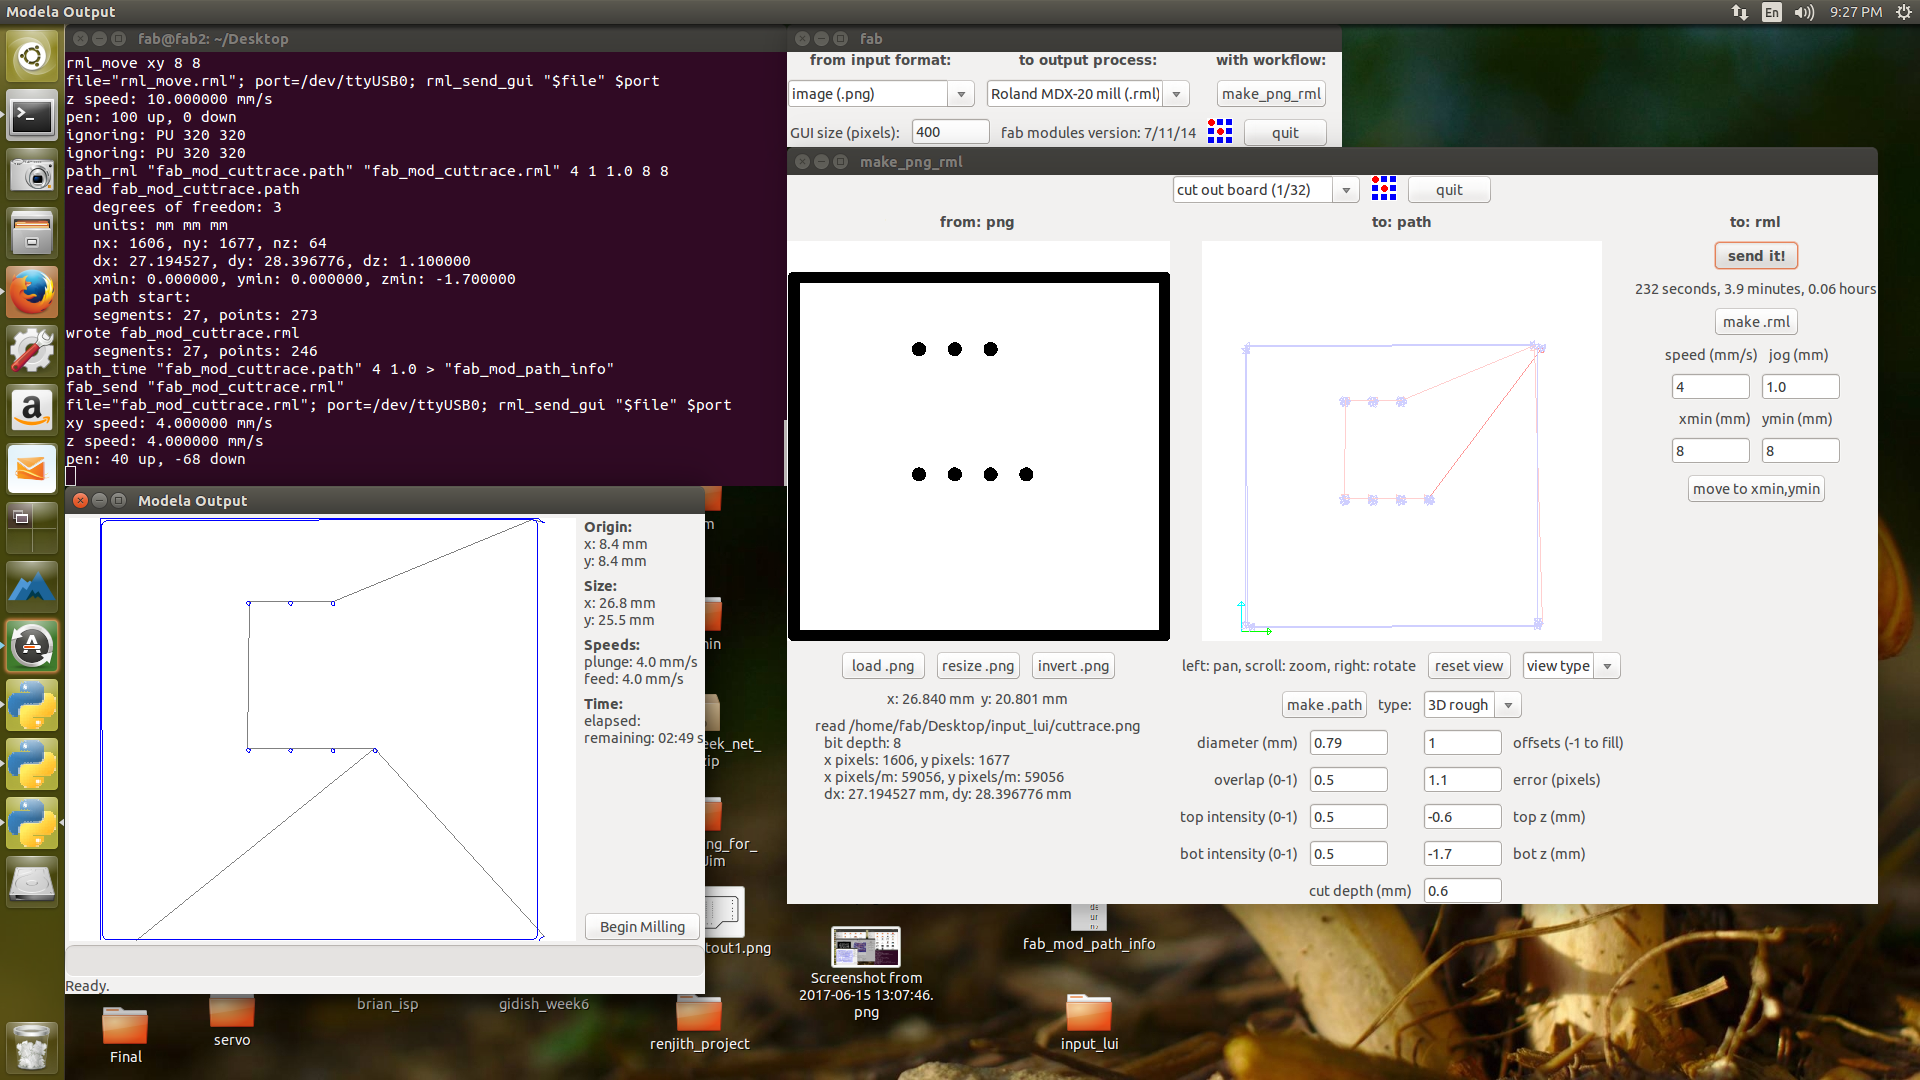Click the top intensity (0-1) field
Viewport: 1920px width, 1080px height.
click(1348, 817)
